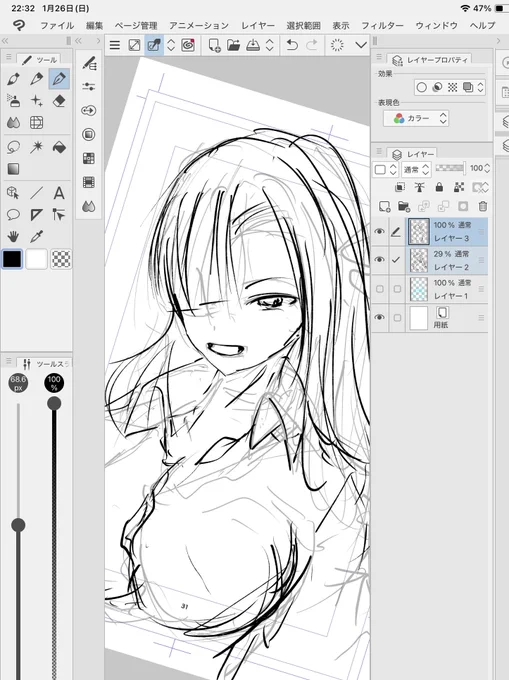This screenshot has width=509, height=680.
Task: Select the Correct line tool
Action: coord(59,214)
